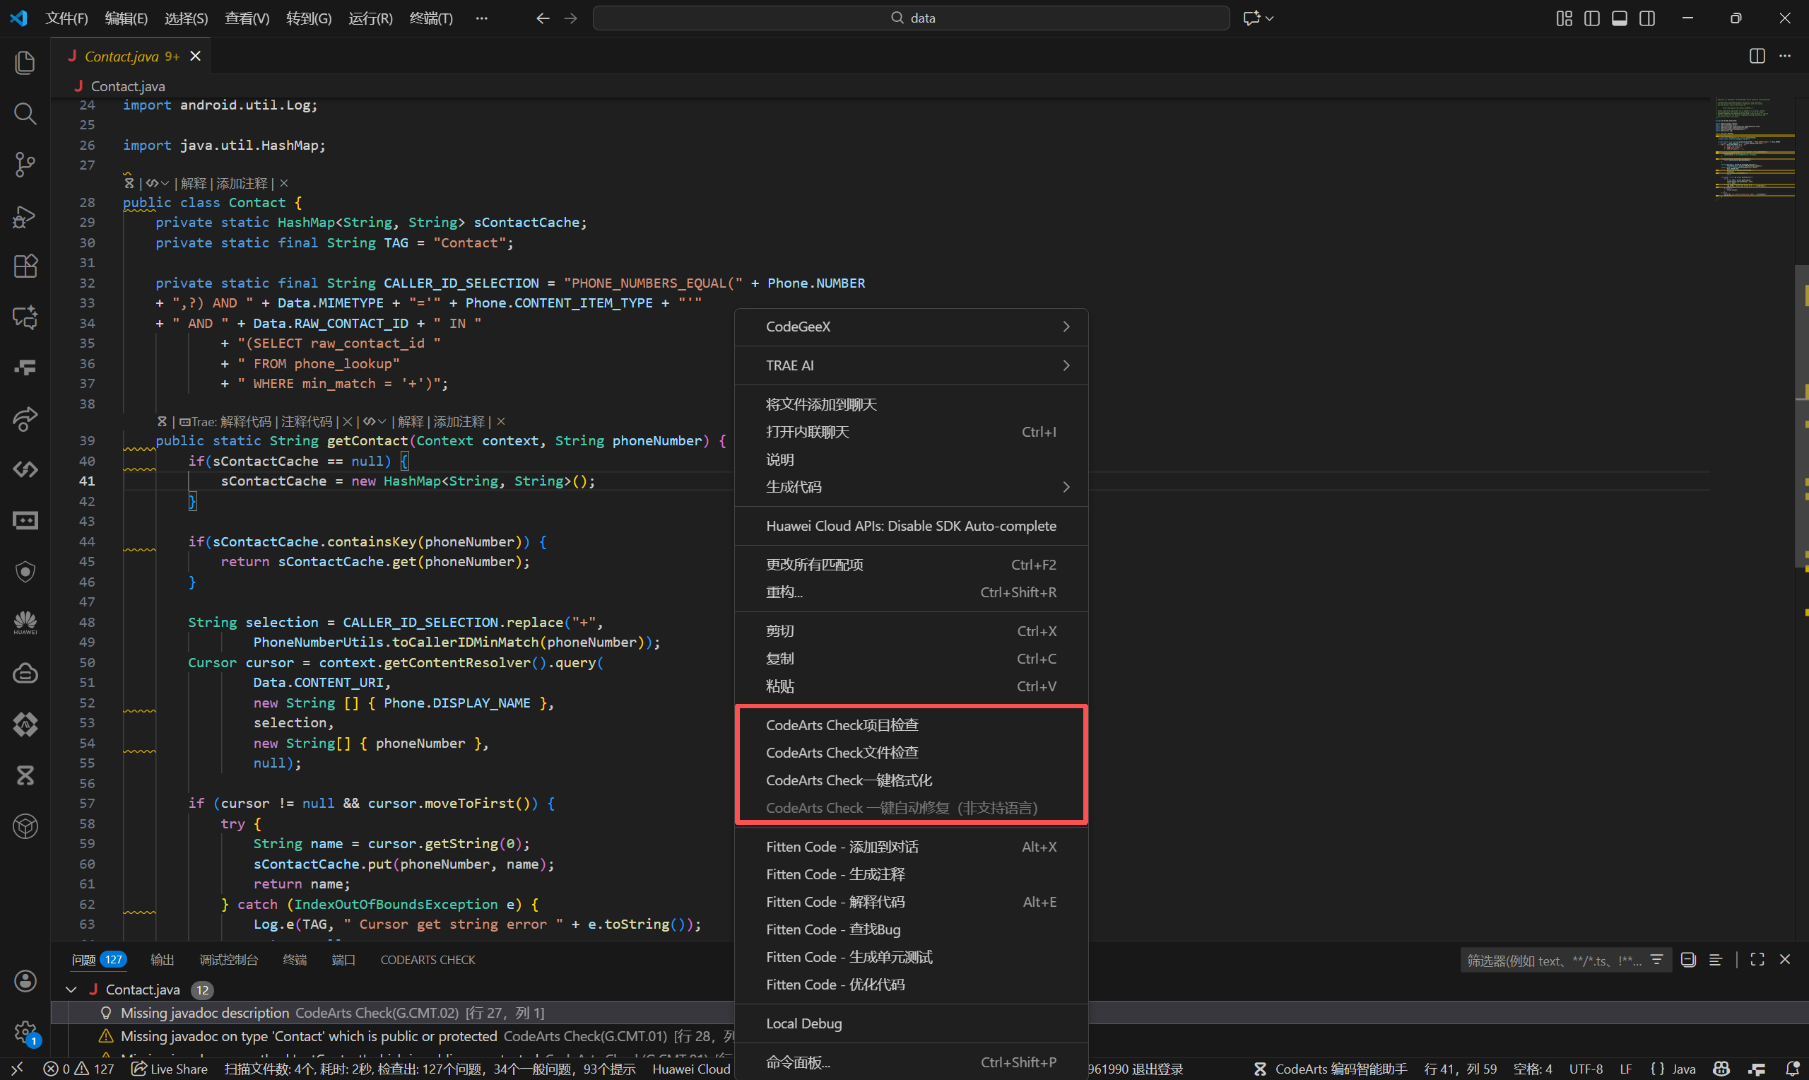Screen dimensions: 1809x1080
Task: Maximize the bottom panel size
Action: 1757,960
